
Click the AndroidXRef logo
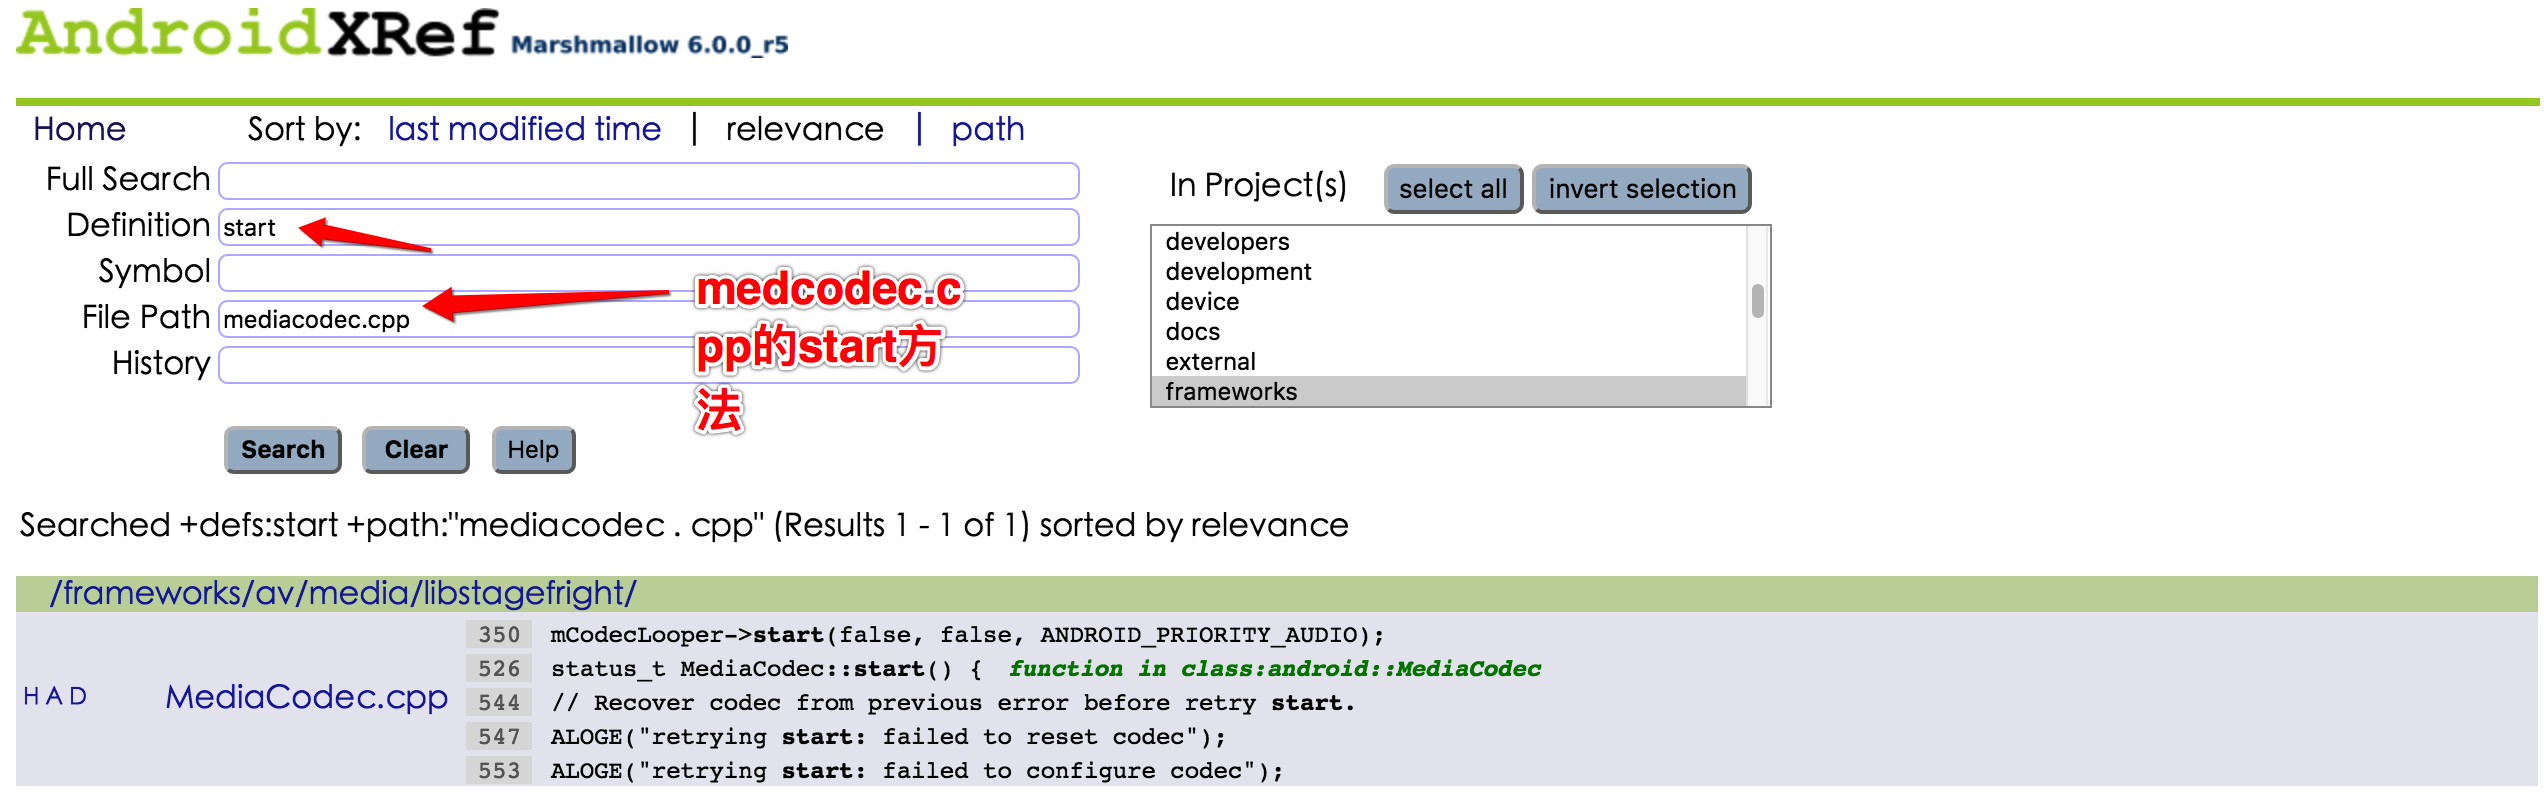click(257, 33)
